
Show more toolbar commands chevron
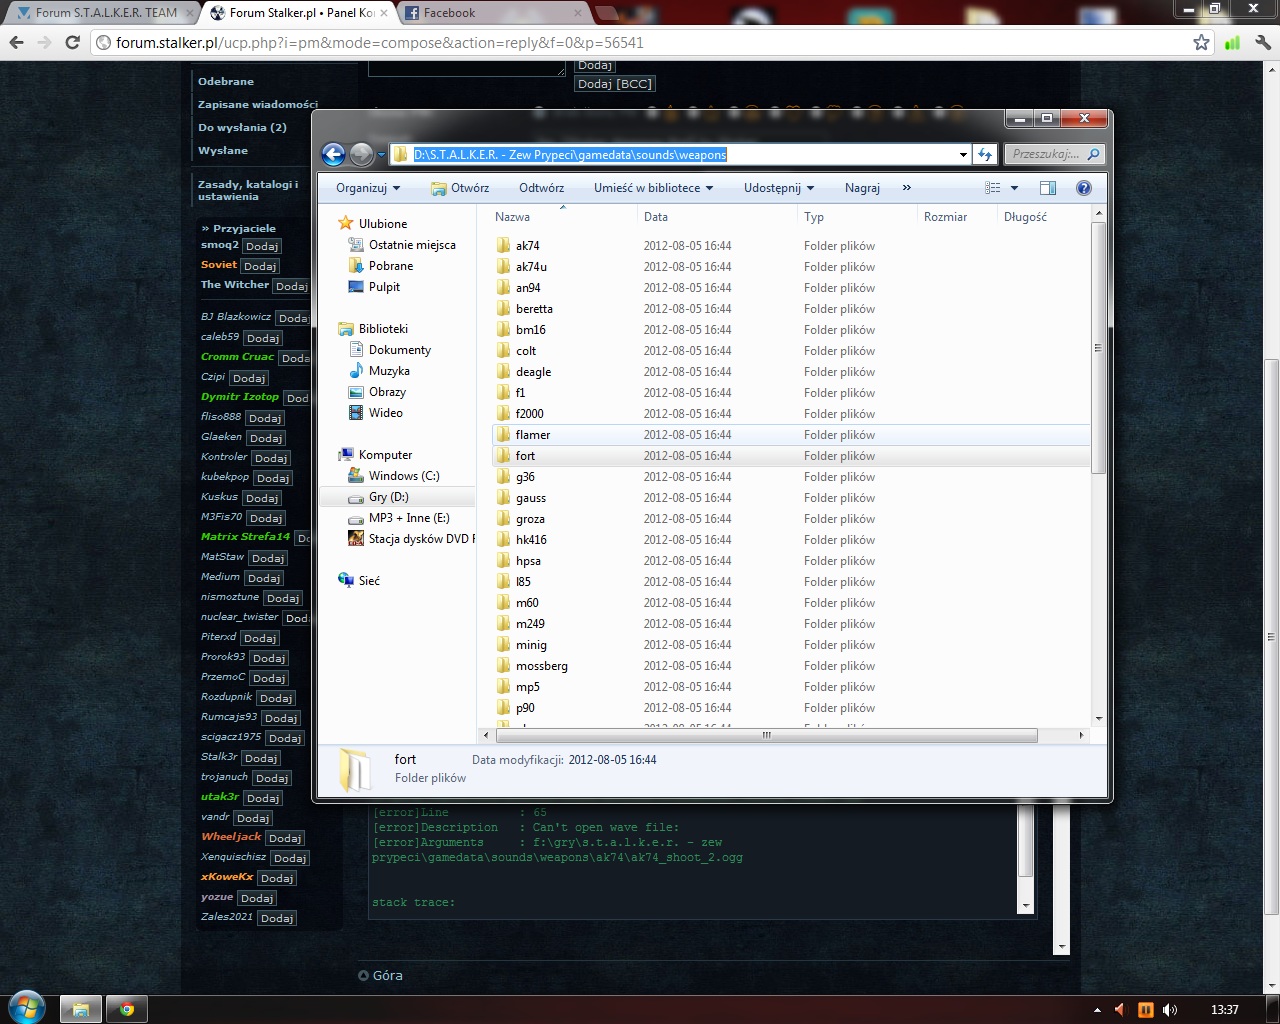[x=907, y=188]
